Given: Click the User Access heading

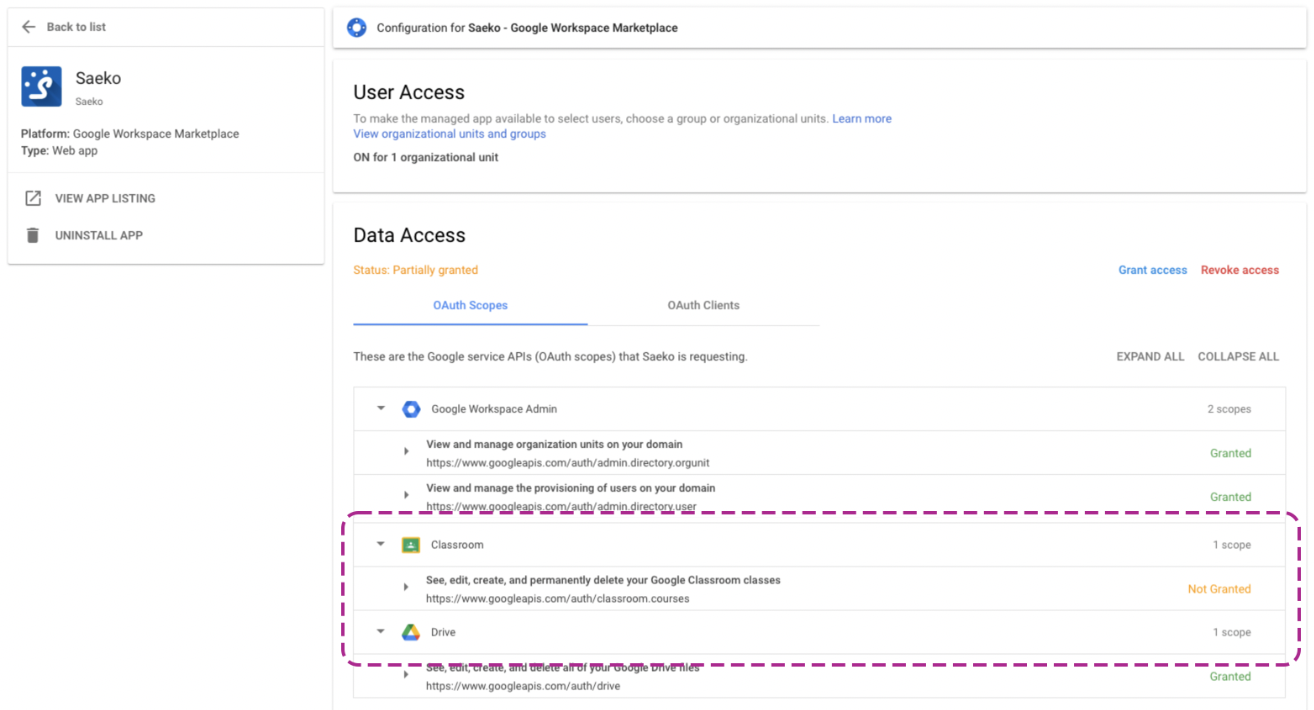Looking at the screenshot, I should pos(409,92).
